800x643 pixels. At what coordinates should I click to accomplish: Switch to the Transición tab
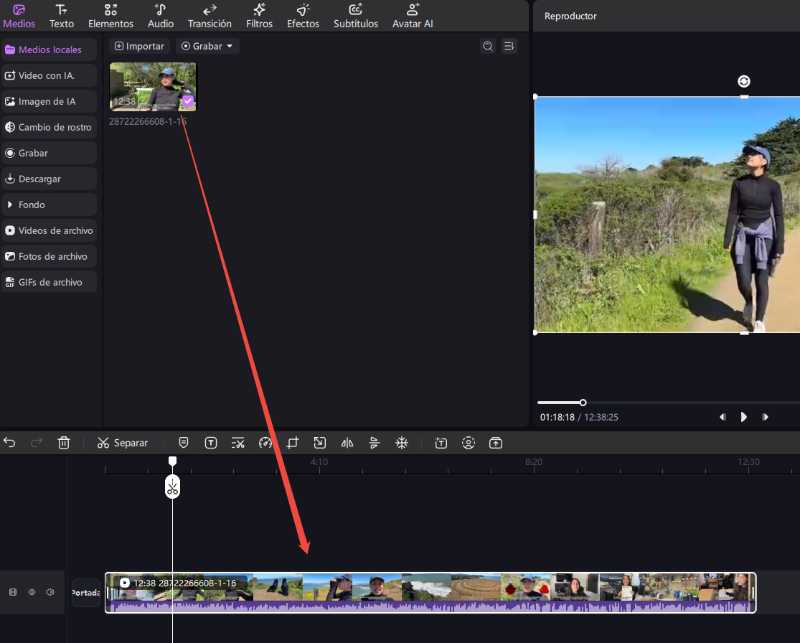click(x=209, y=16)
